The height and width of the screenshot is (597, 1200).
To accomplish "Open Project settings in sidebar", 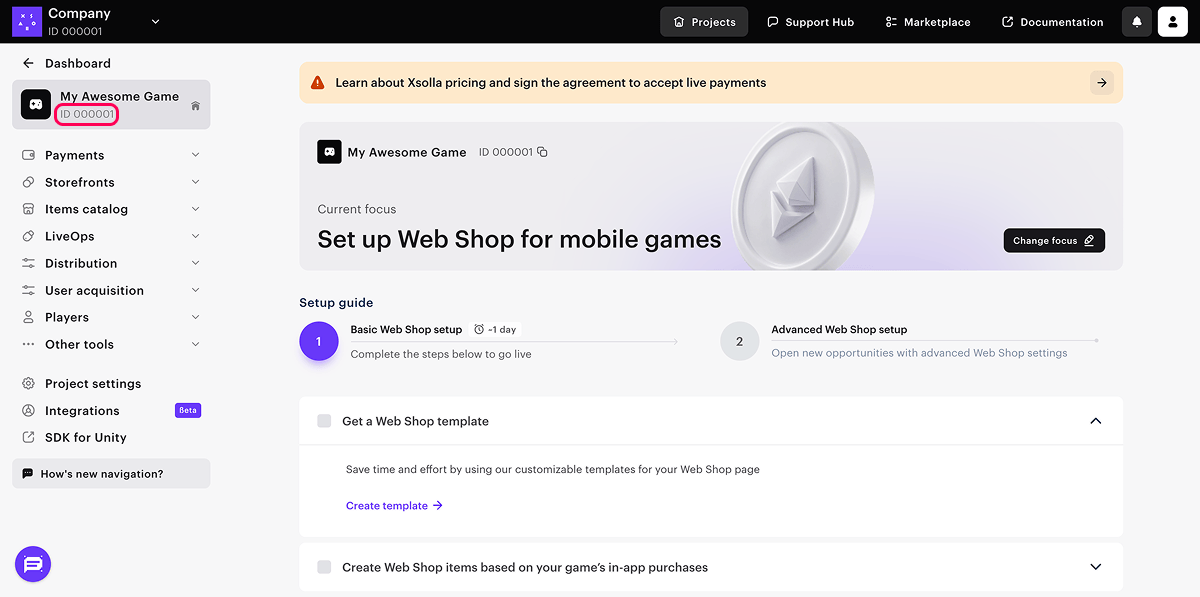I will [x=93, y=384].
